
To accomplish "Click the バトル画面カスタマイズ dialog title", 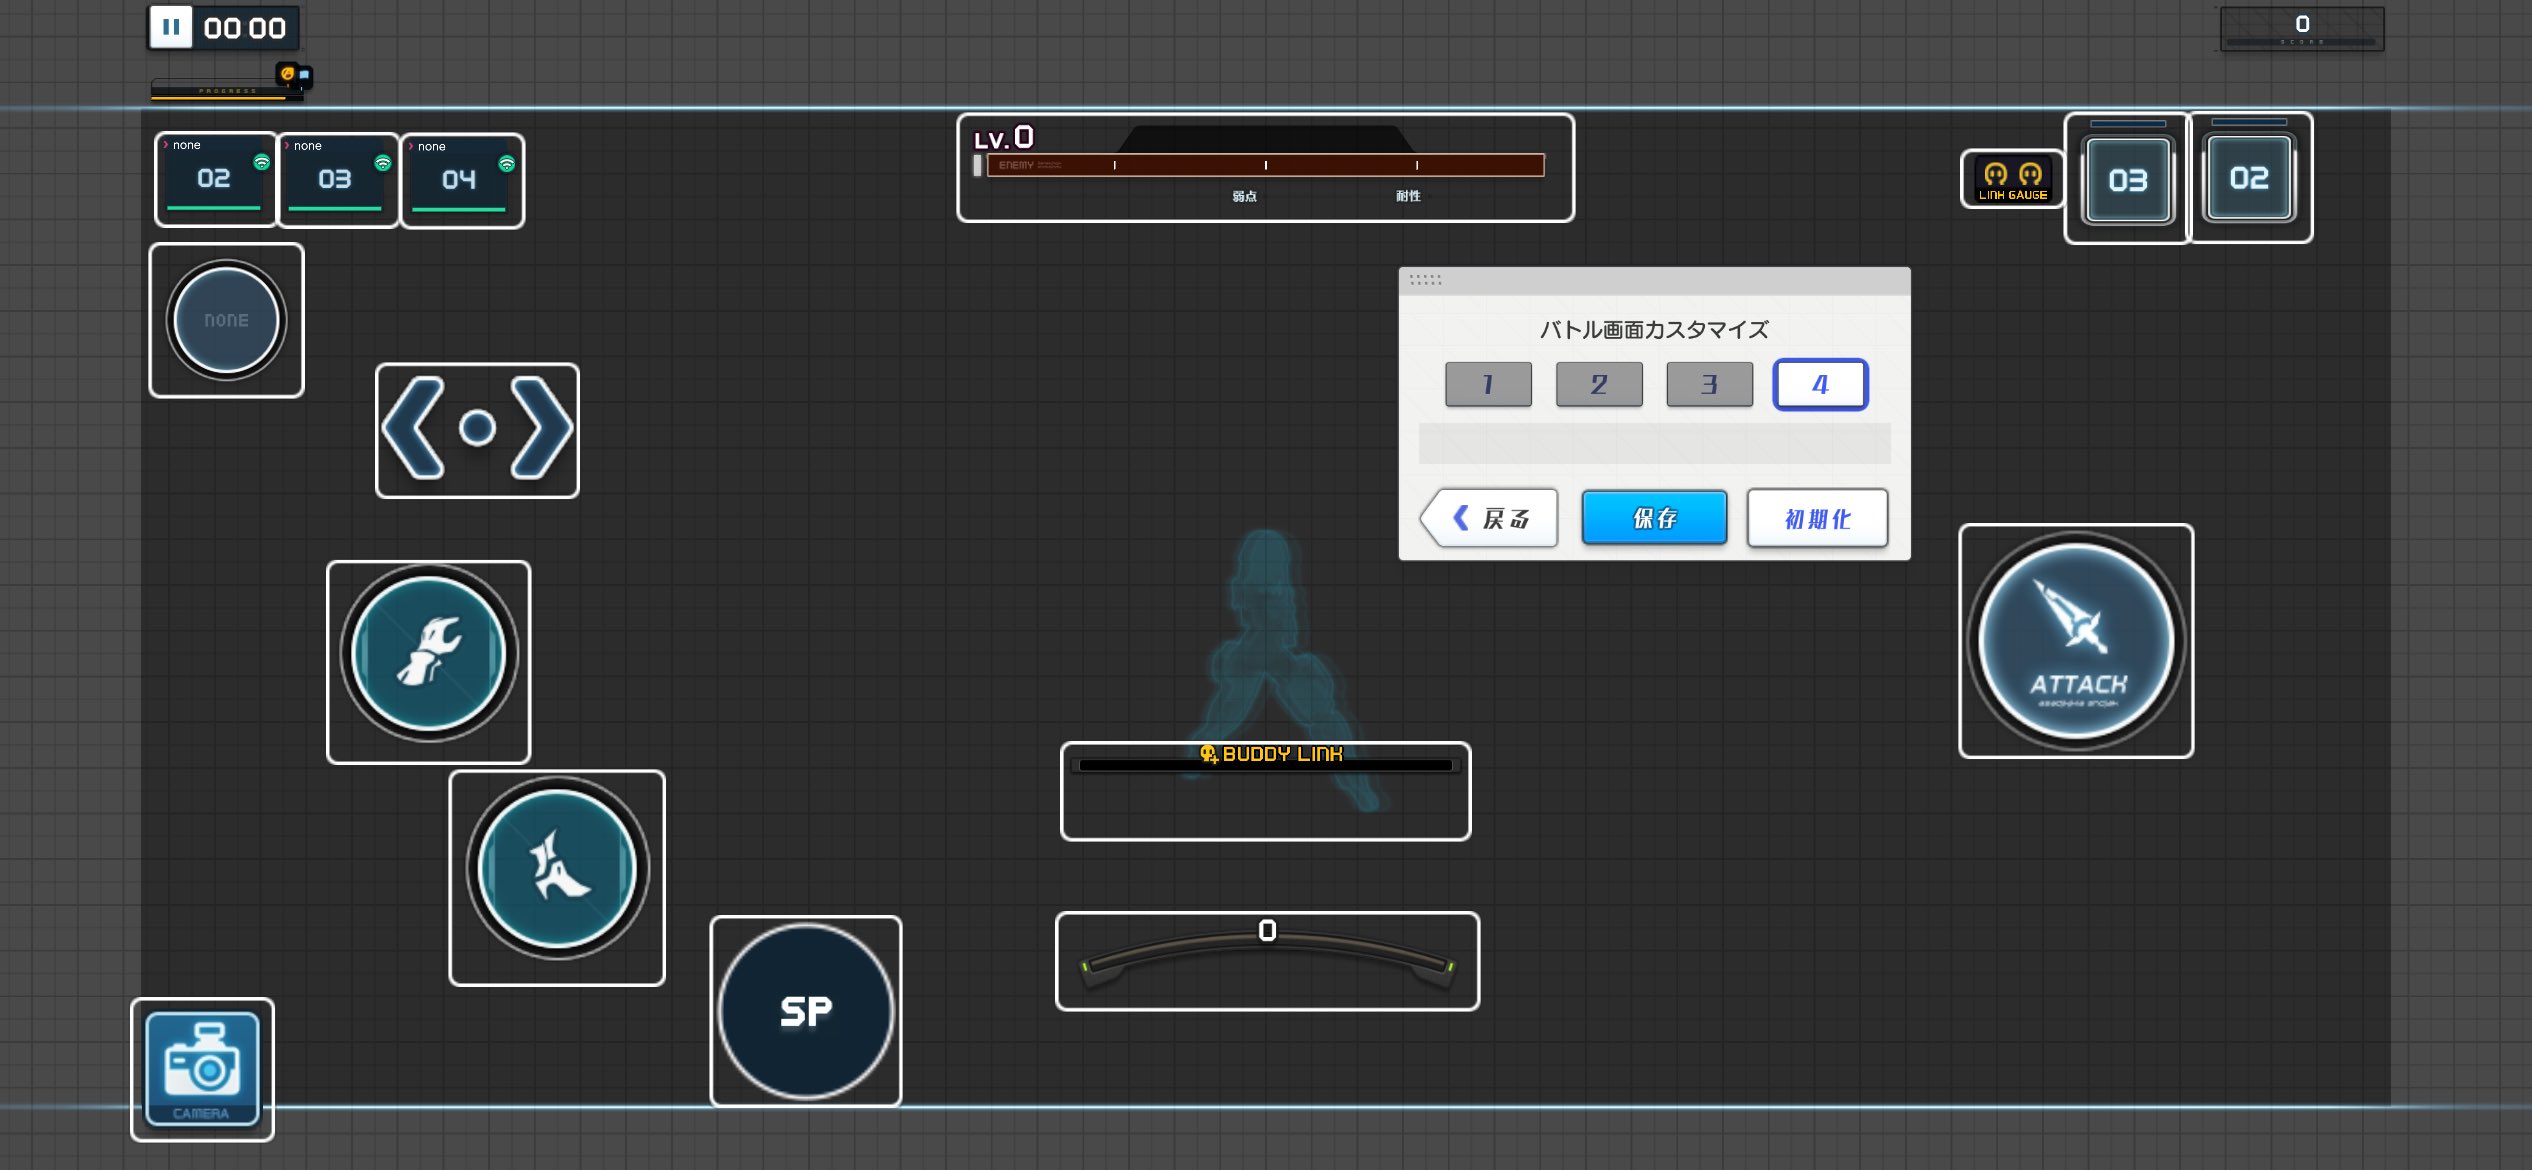I will tap(1654, 329).
